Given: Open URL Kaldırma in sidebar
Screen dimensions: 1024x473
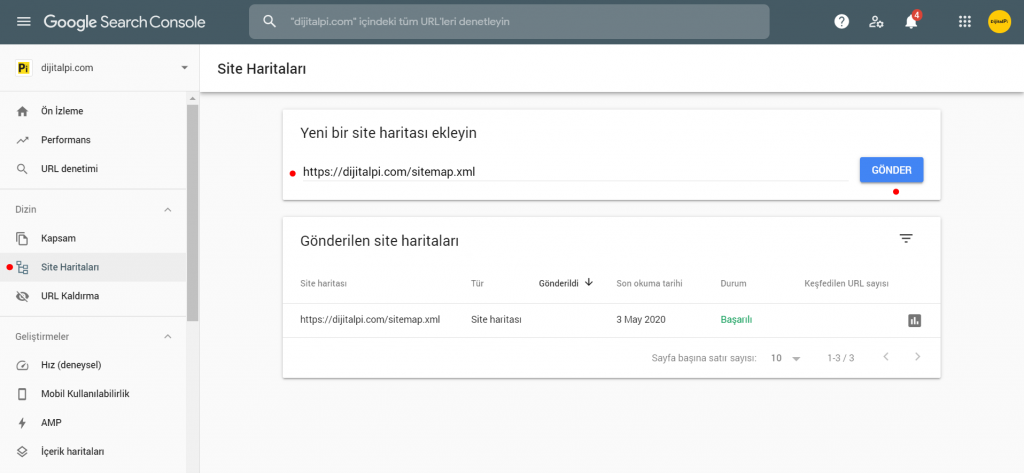Looking at the screenshot, I should point(70,296).
